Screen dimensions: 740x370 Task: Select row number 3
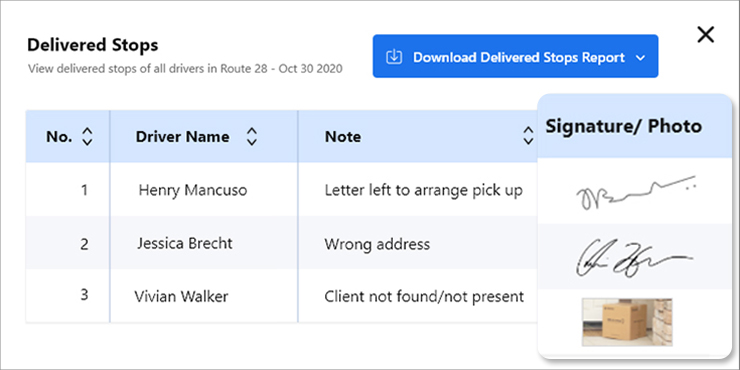(x=84, y=294)
